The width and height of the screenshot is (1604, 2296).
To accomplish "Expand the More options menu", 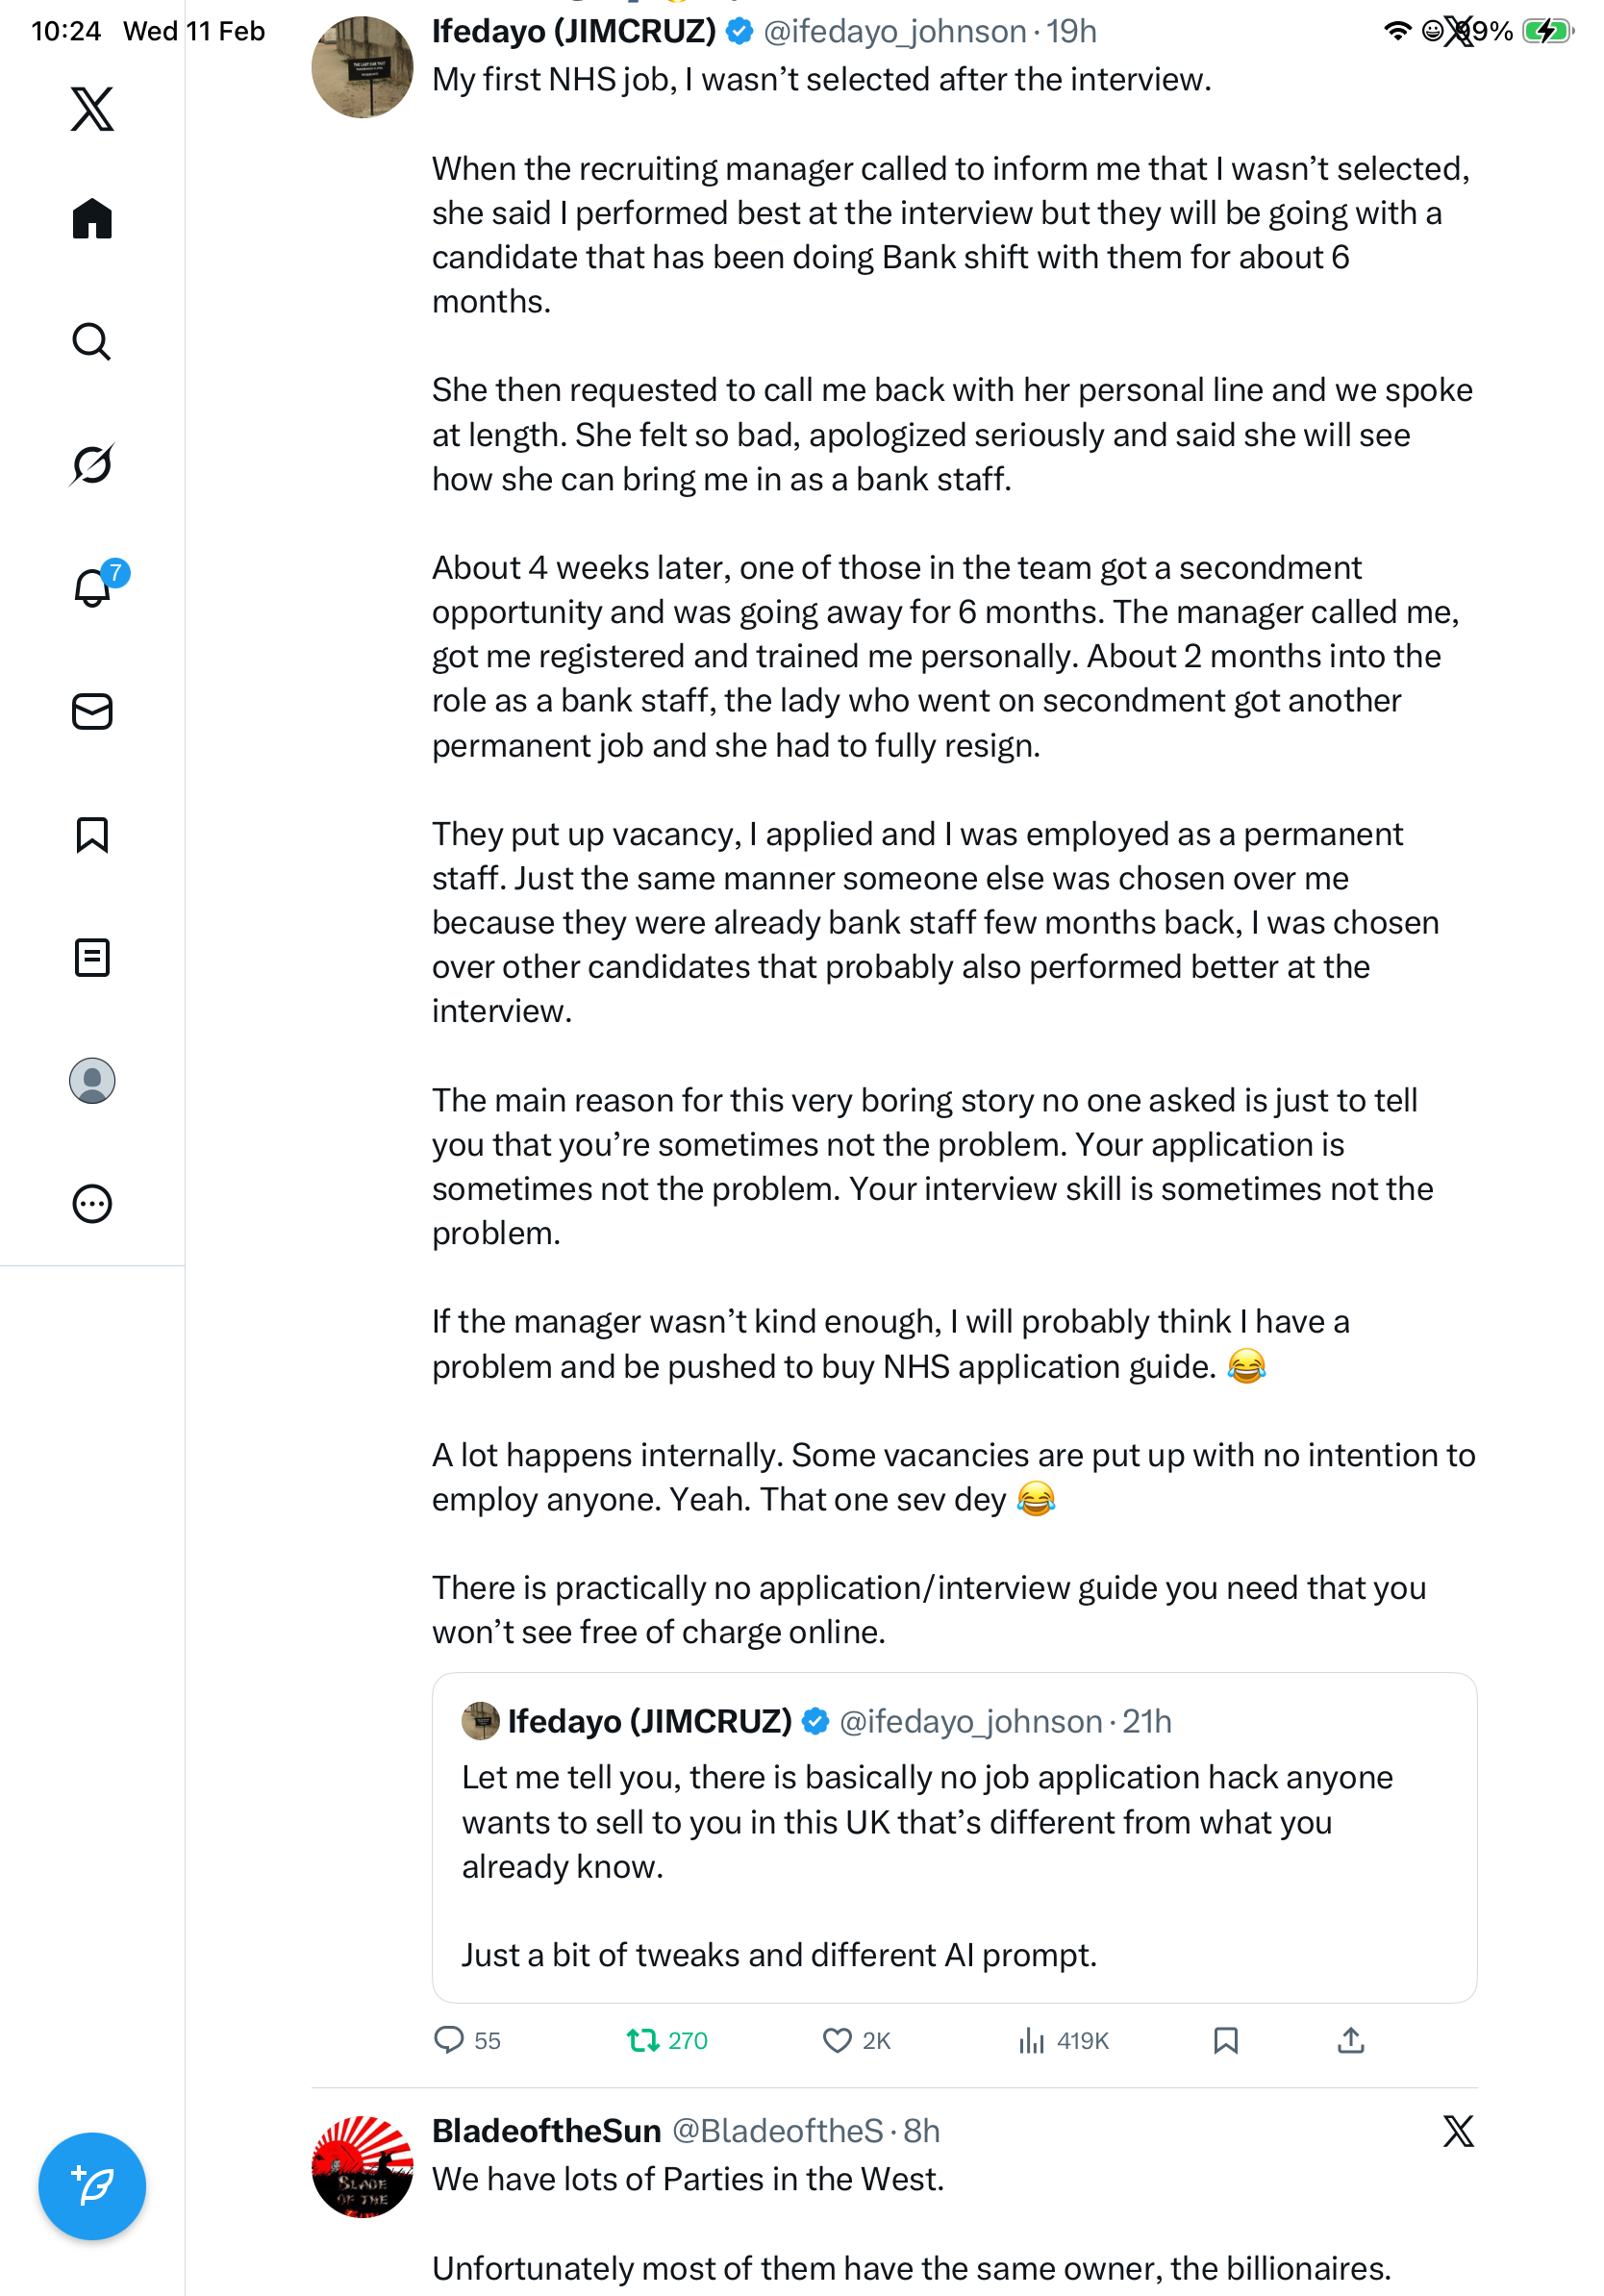I will (x=92, y=1204).
